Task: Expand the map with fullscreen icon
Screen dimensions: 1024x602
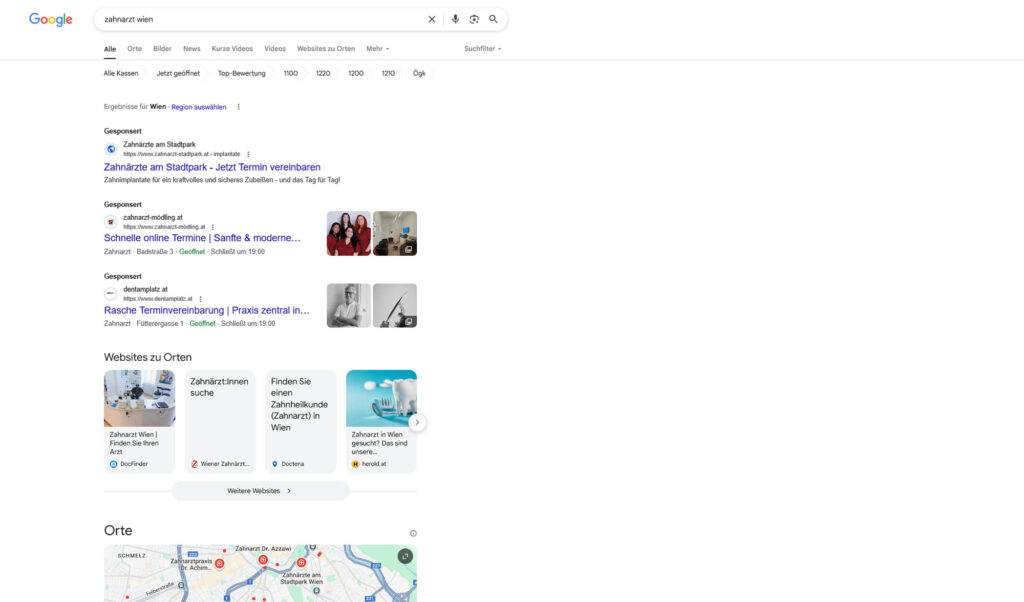Action: pyautogui.click(x=405, y=556)
